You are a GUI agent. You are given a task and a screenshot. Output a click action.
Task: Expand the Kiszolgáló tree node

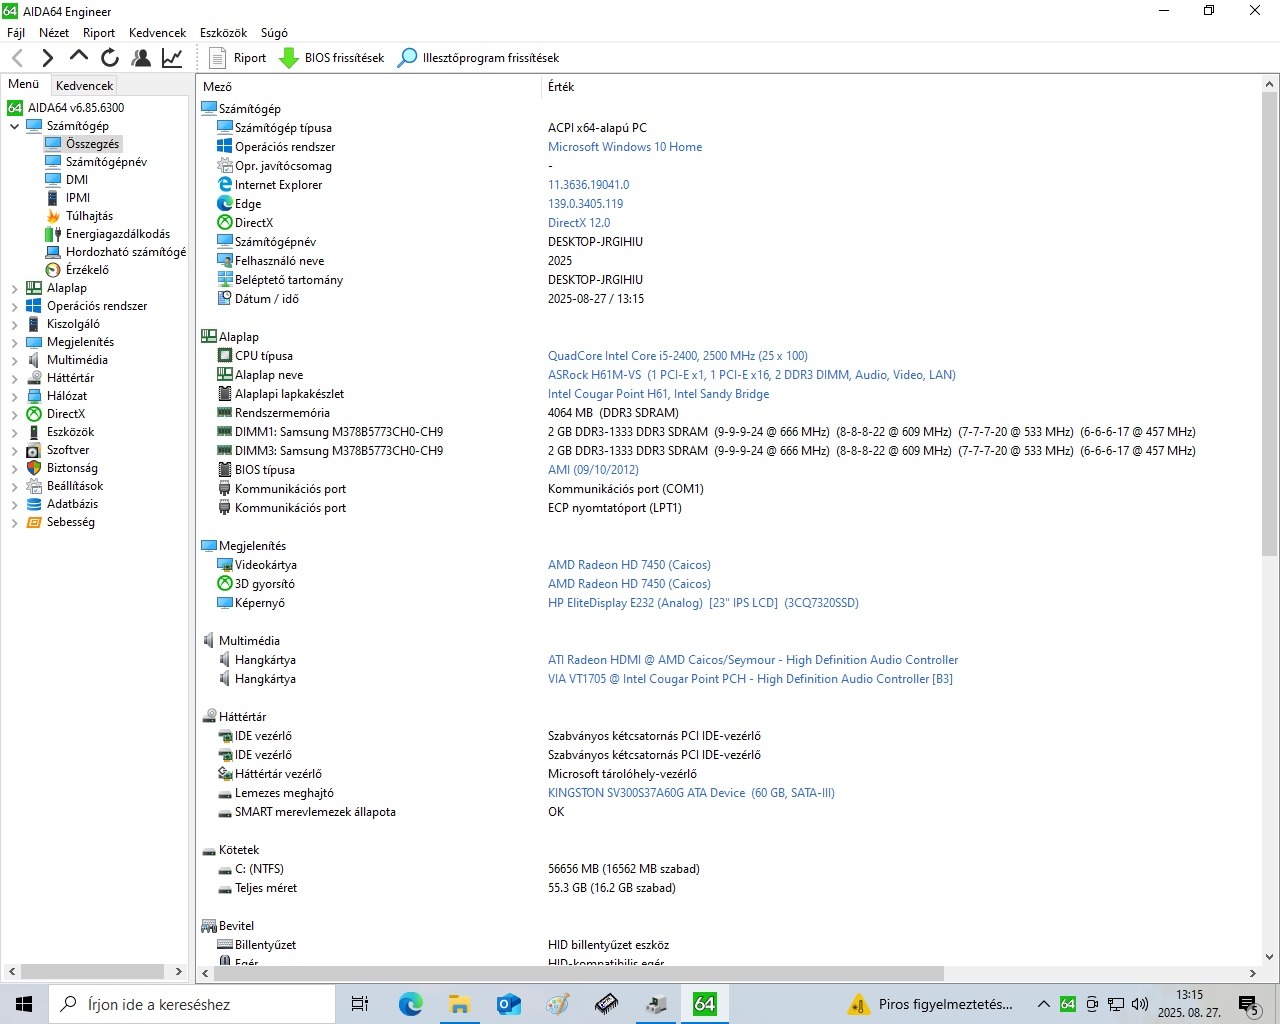[x=14, y=324]
